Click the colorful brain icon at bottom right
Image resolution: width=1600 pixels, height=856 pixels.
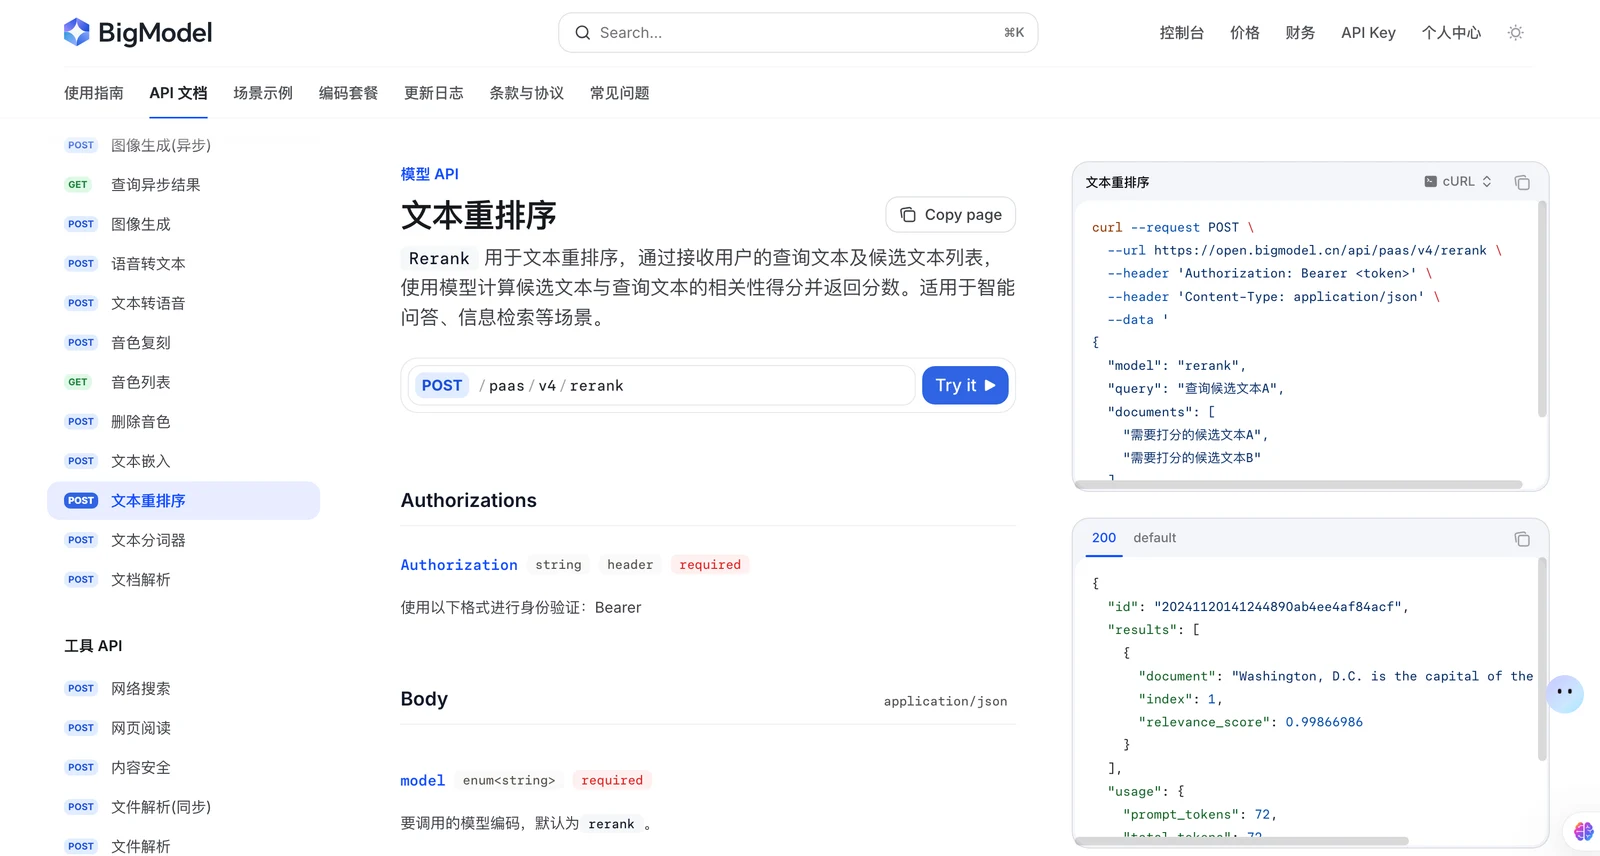point(1584,831)
